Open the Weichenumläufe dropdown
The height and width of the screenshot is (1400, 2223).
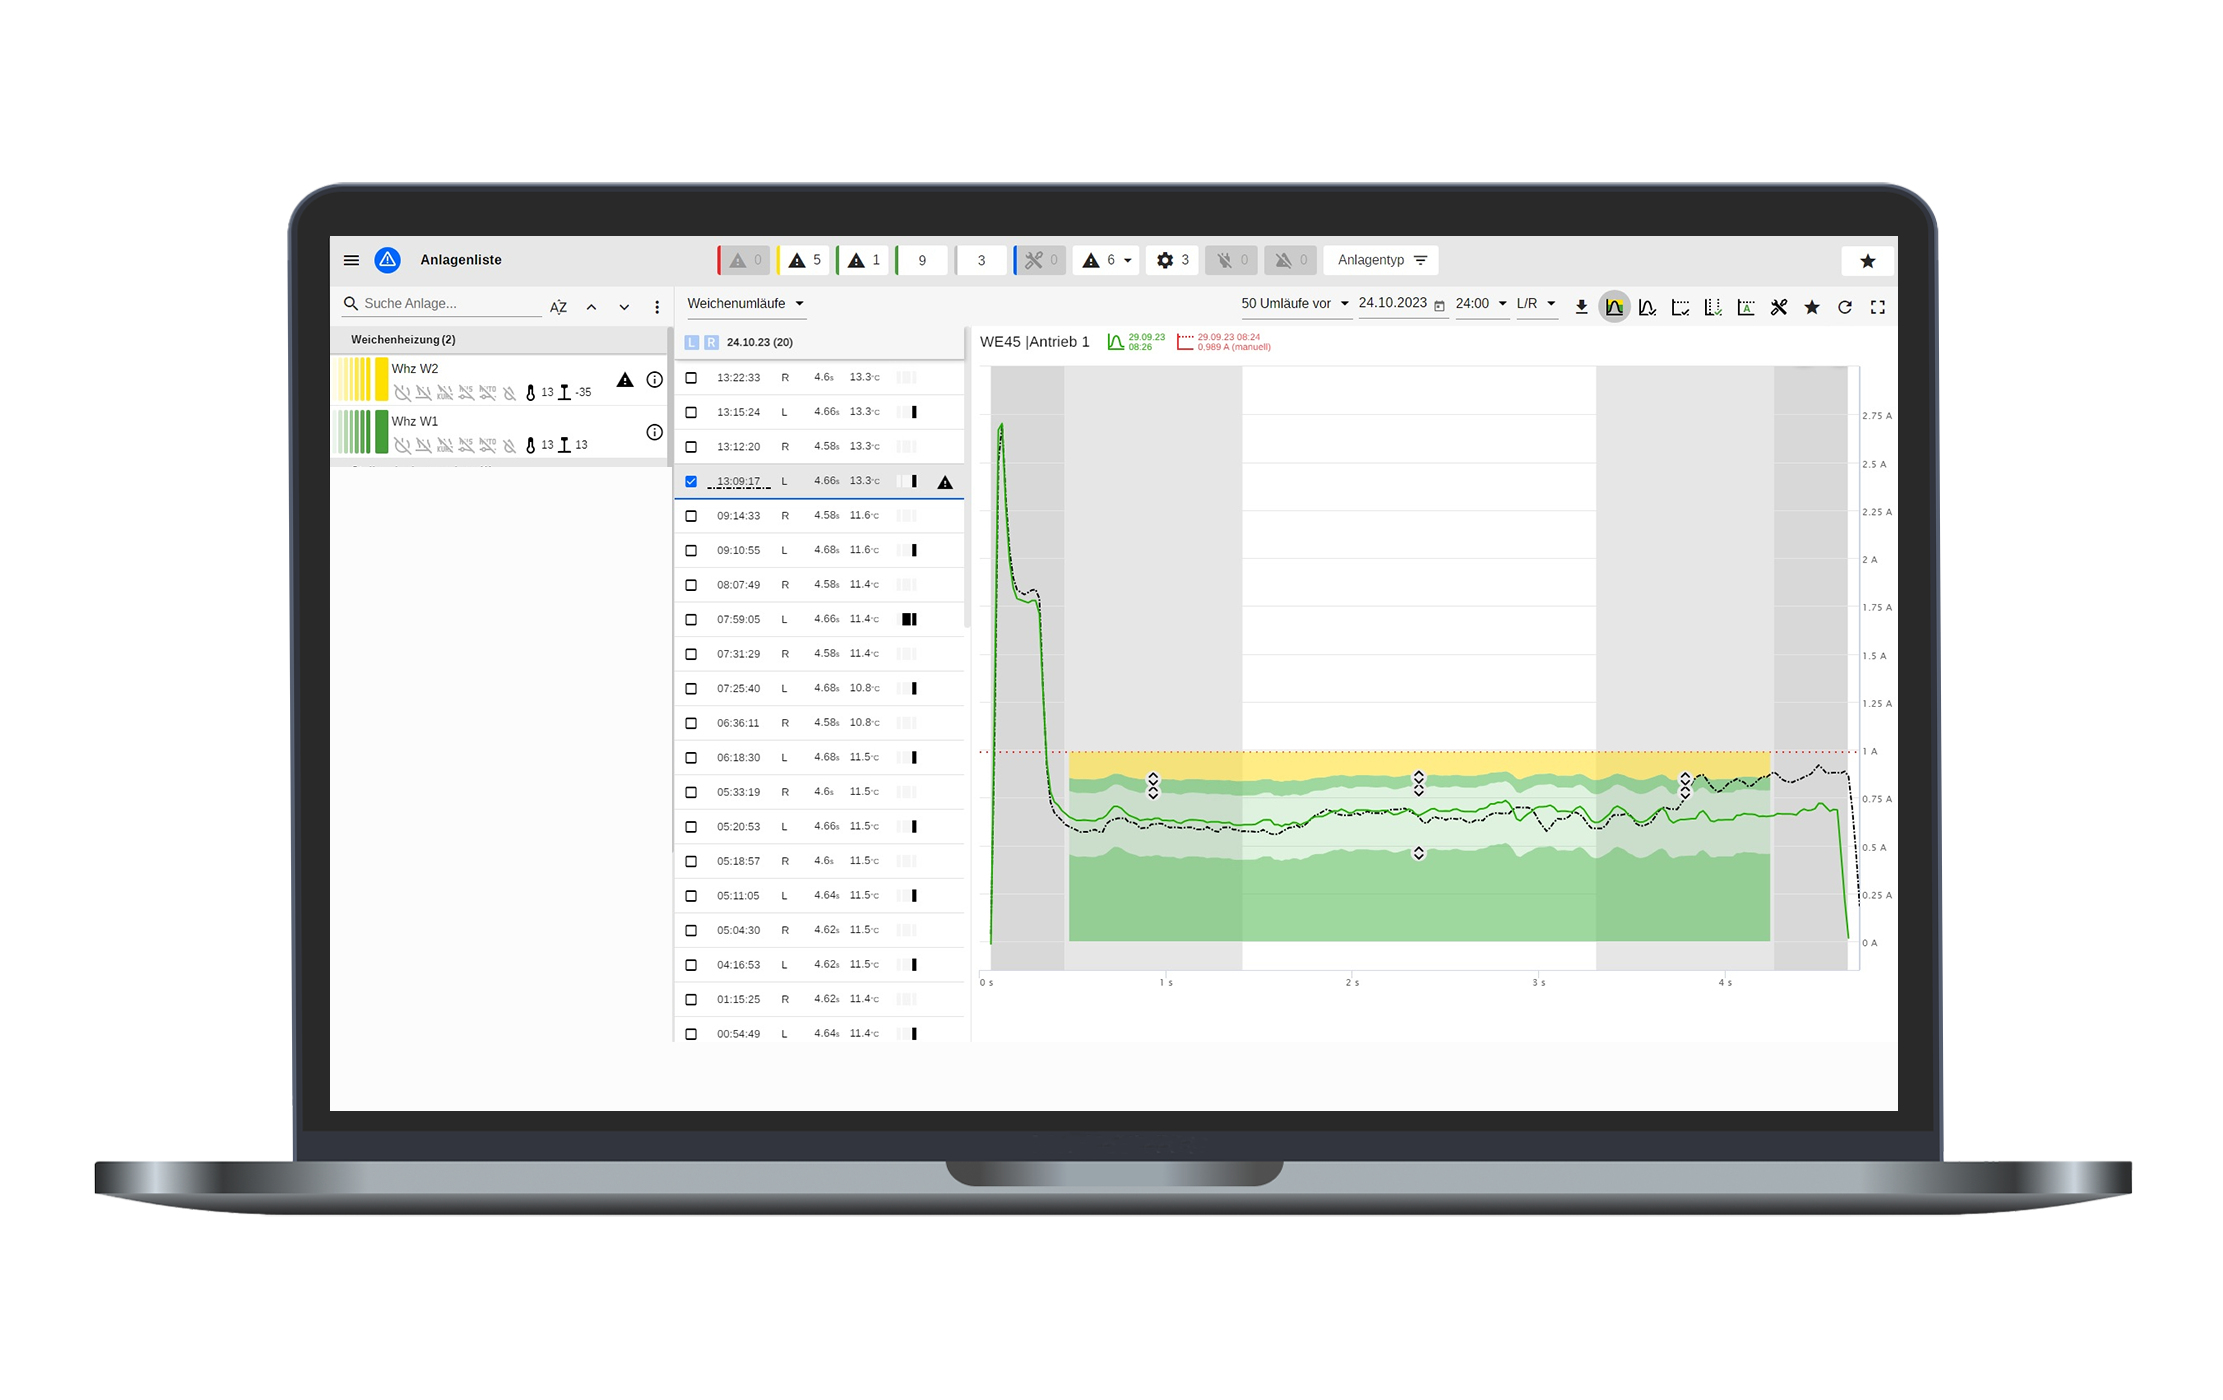click(x=746, y=304)
